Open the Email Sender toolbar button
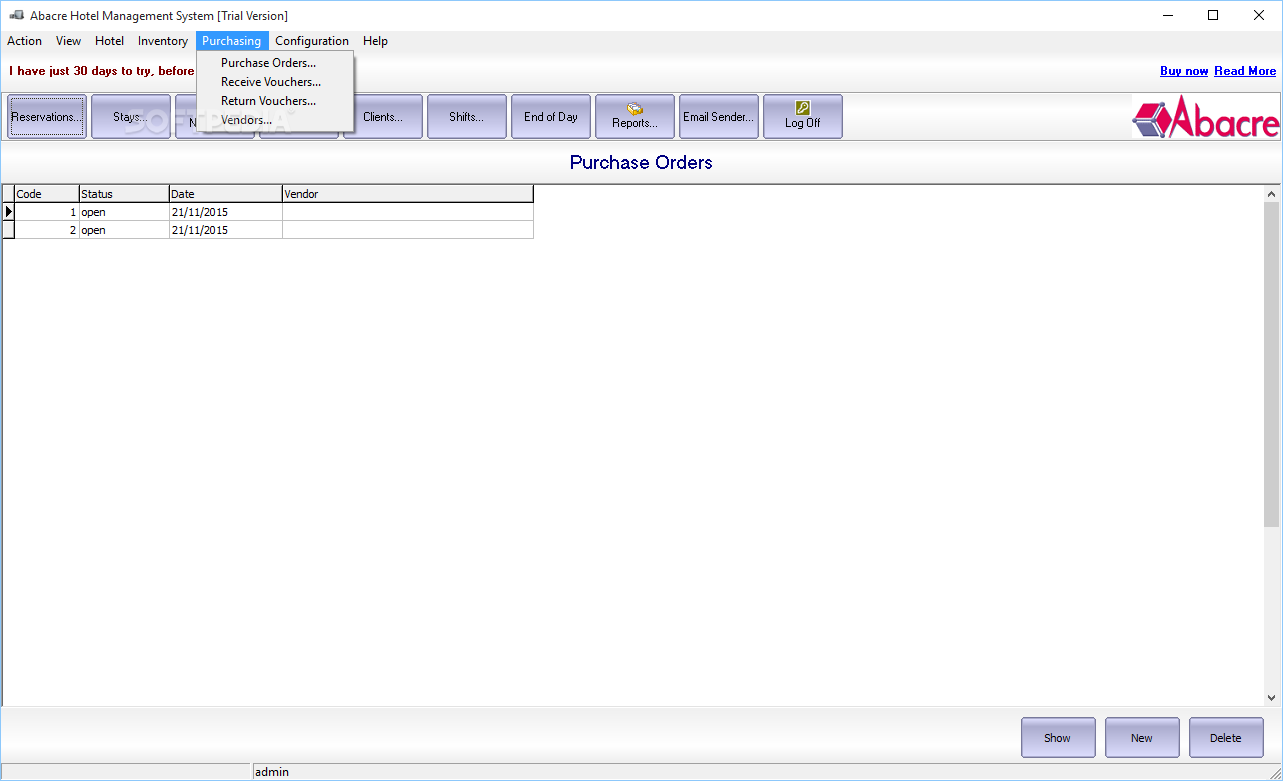Screen dimensions: 1283x781 tap(719, 116)
